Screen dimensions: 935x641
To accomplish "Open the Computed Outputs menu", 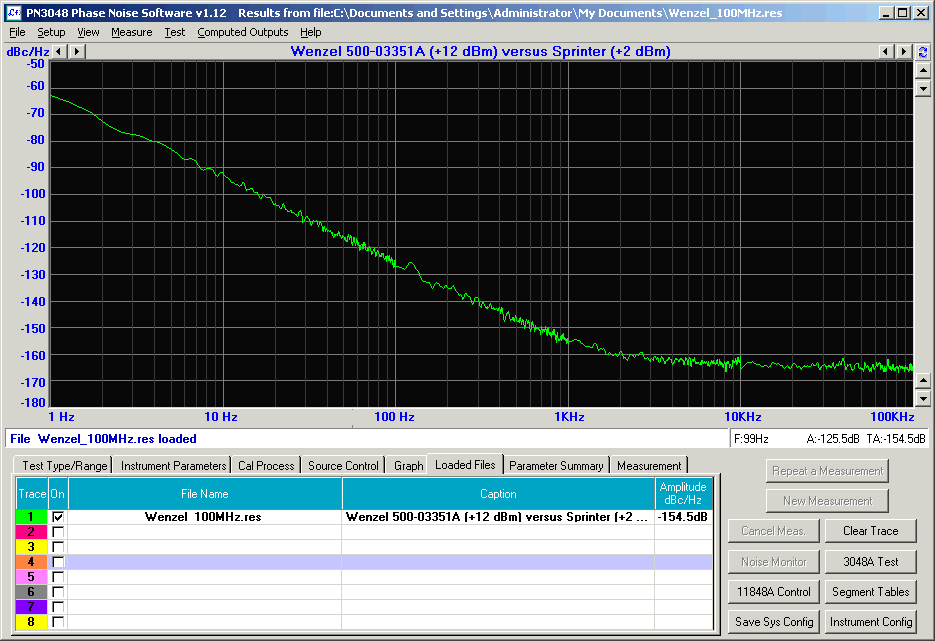I will [x=243, y=32].
